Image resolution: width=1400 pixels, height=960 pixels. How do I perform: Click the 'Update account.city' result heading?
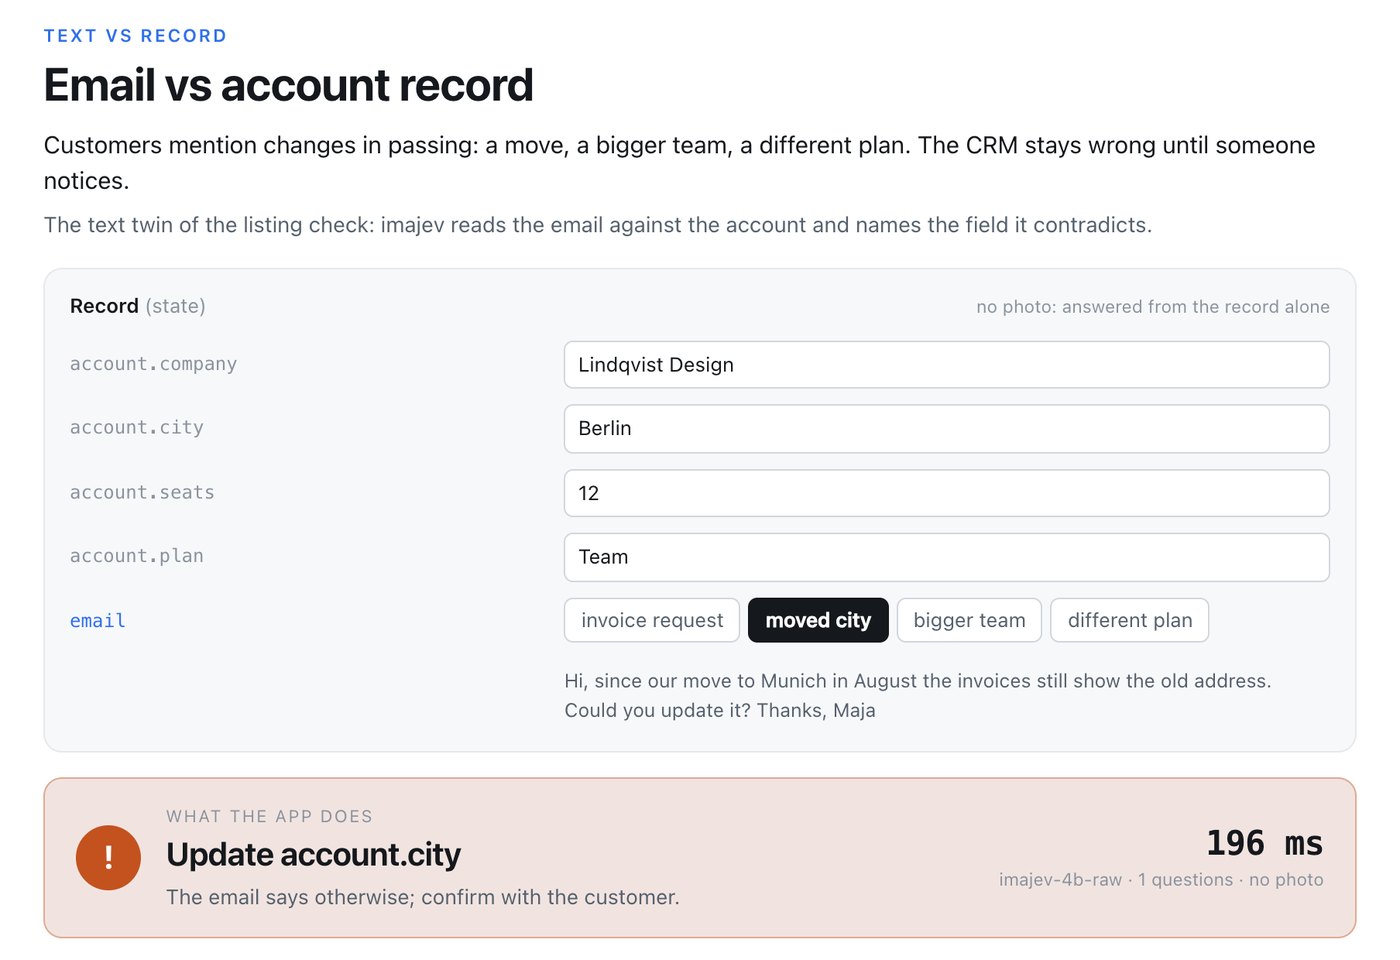313,855
